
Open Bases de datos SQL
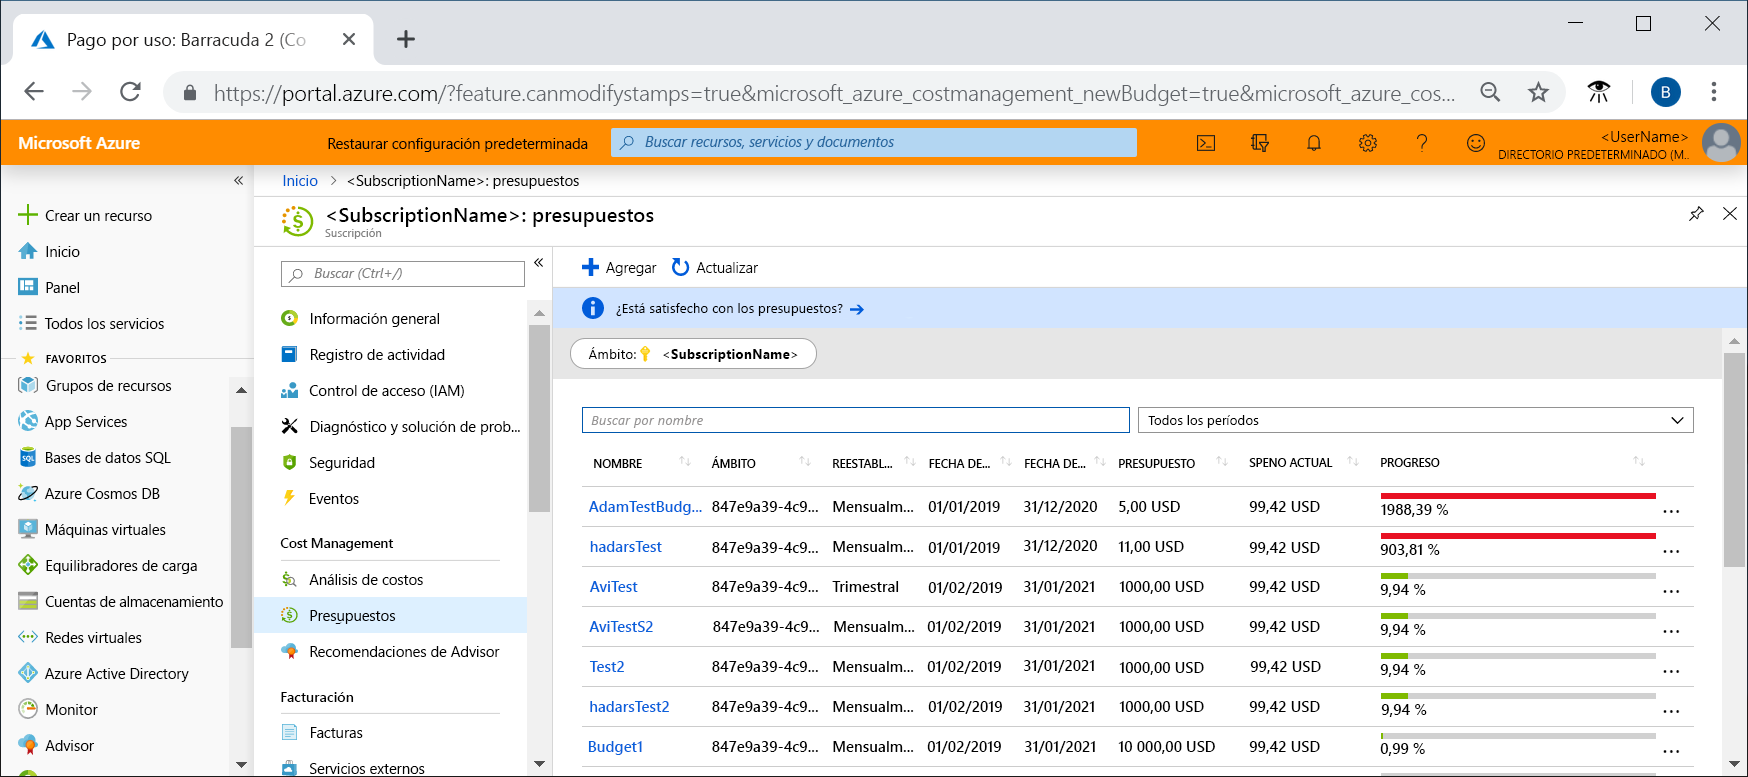pos(107,458)
